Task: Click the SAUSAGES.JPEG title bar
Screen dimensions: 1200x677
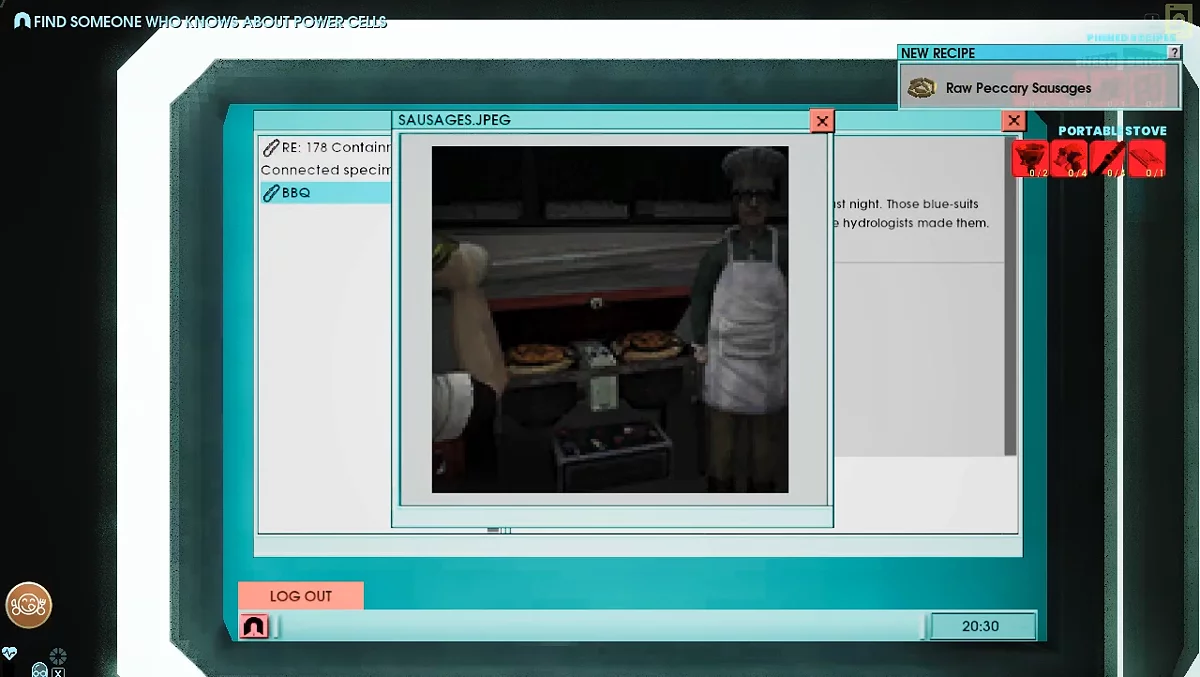Action: 600,120
